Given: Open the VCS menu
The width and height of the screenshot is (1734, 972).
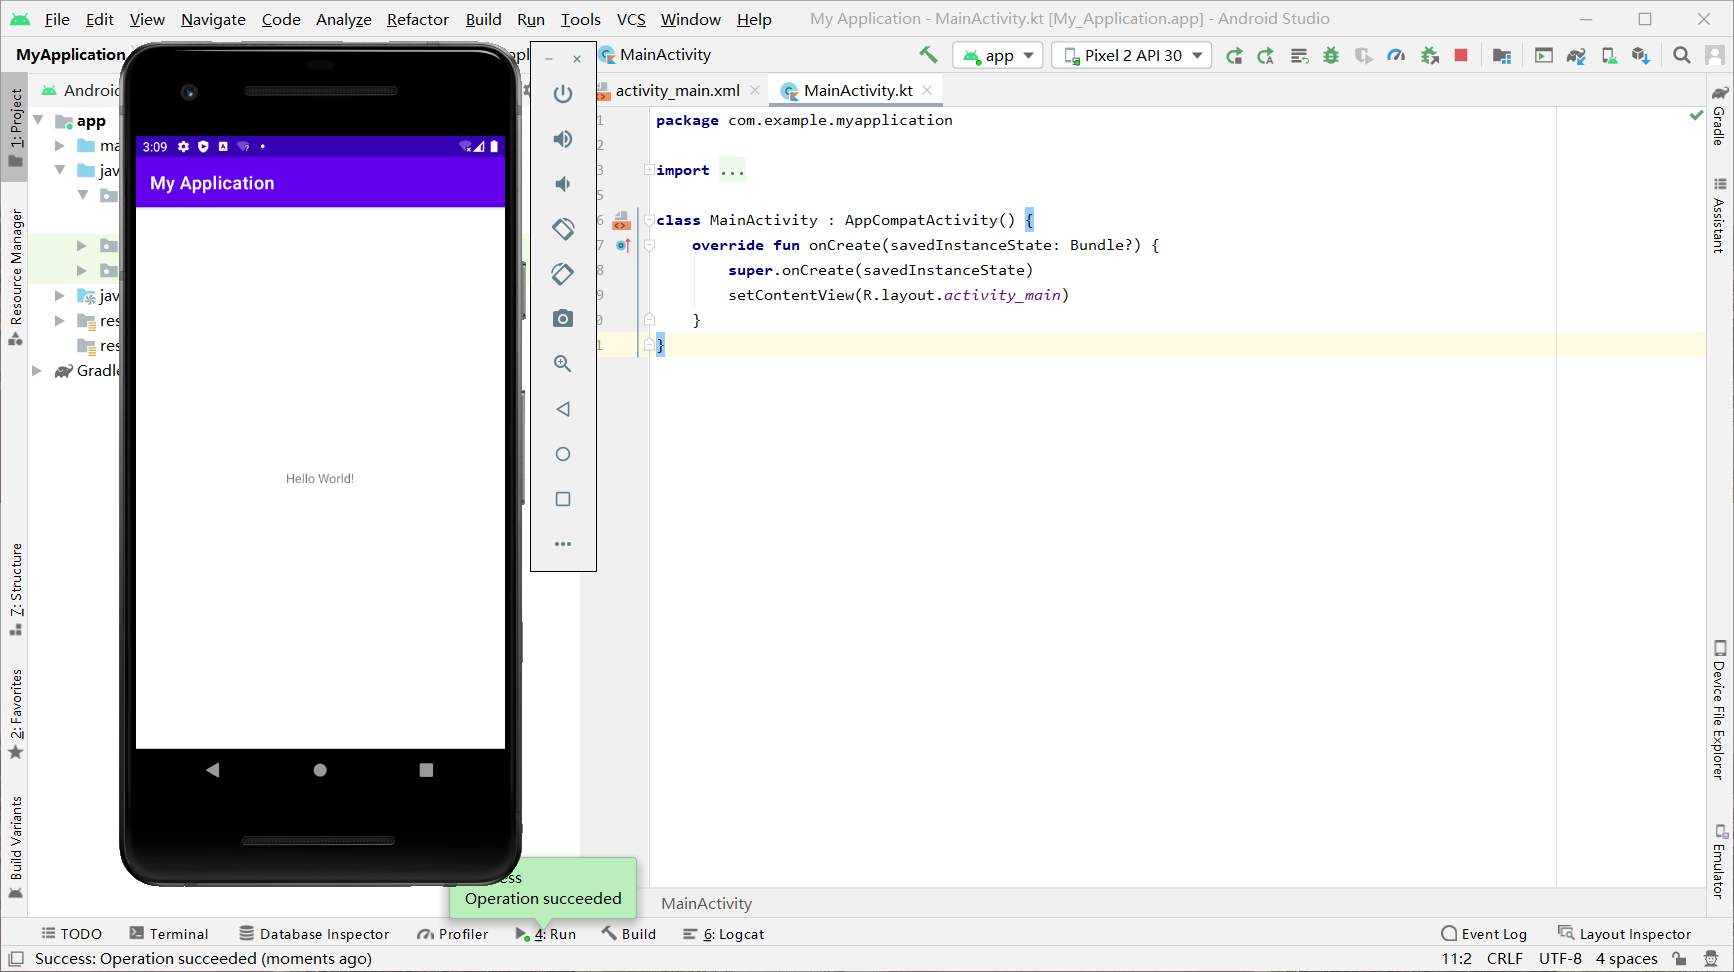Looking at the screenshot, I should click(631, 19).
